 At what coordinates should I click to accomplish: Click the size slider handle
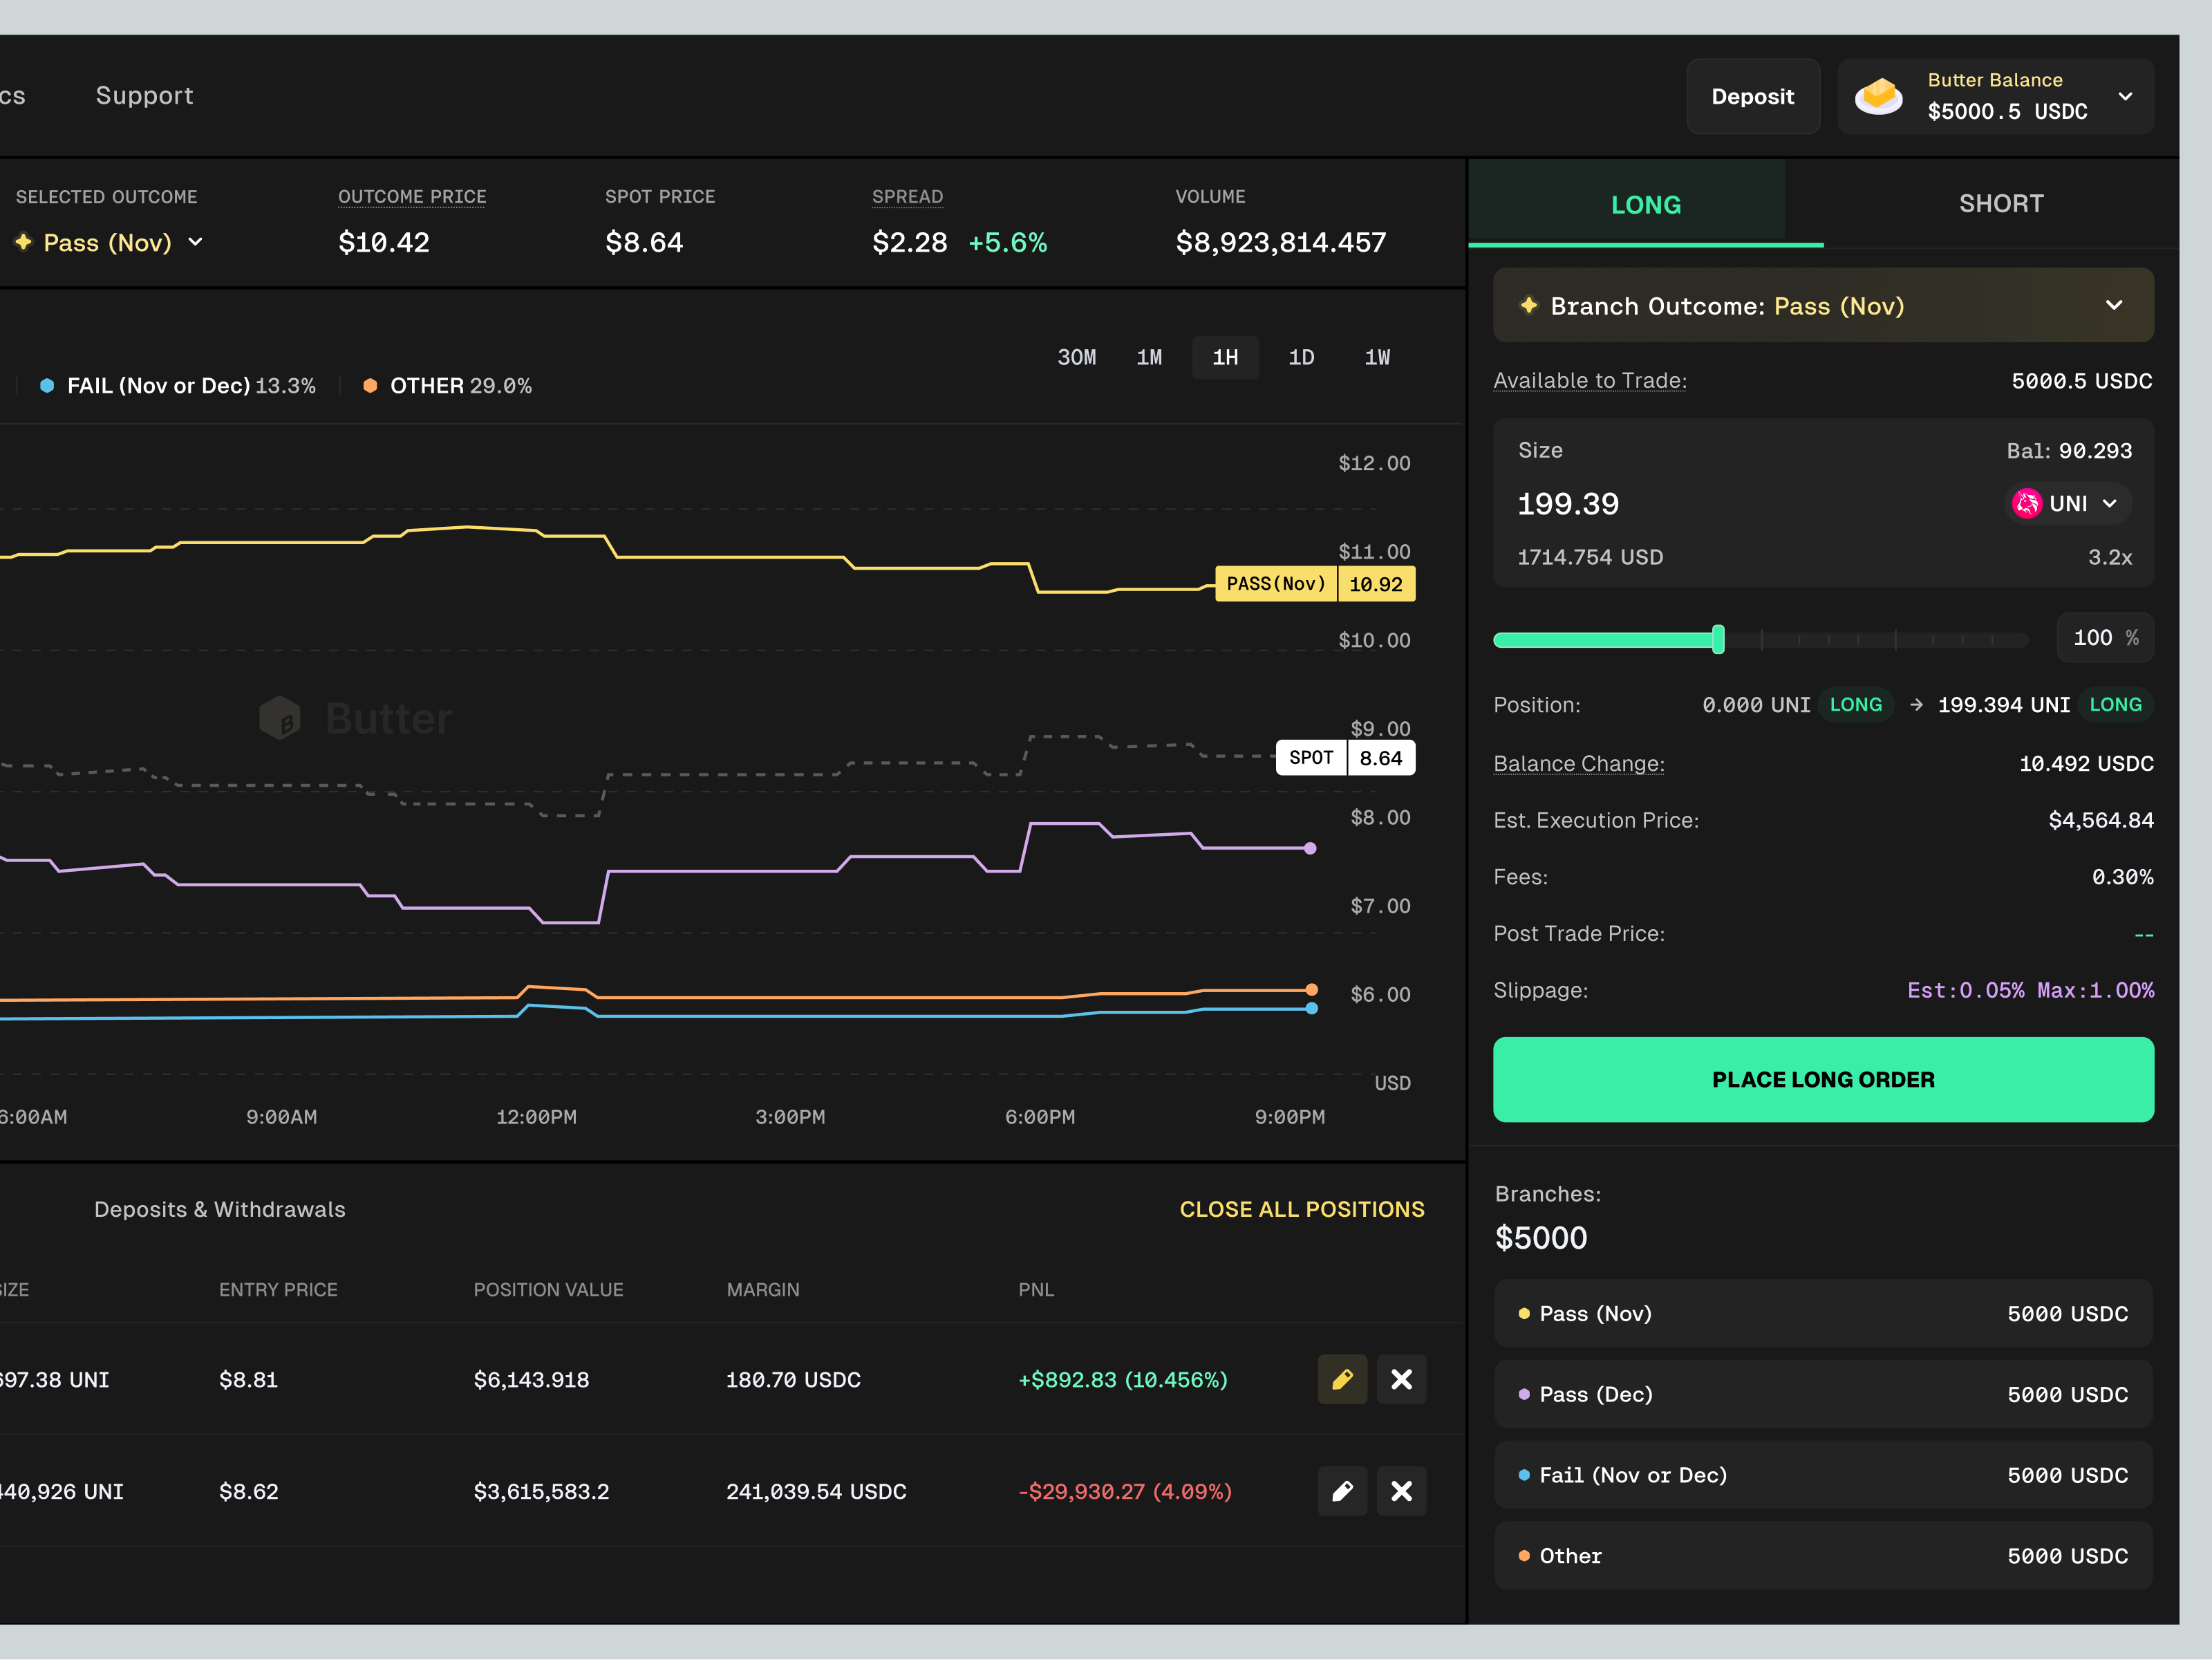(x=1718, y=639)
